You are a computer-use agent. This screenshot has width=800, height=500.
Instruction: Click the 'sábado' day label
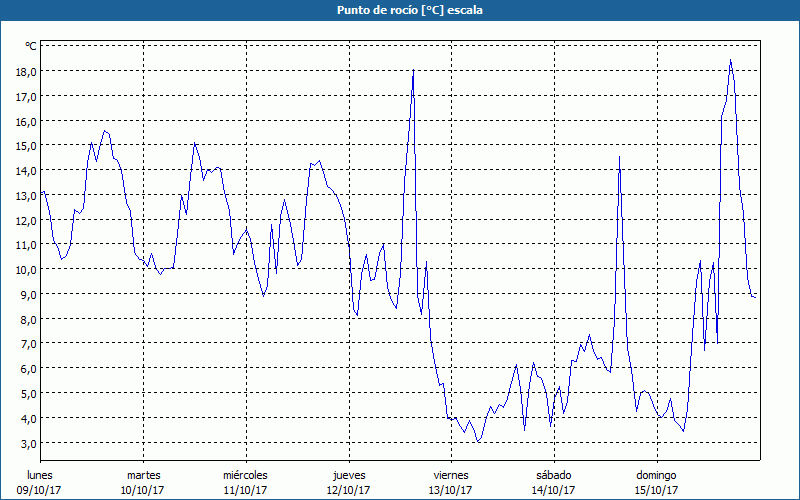pos(553,474)
